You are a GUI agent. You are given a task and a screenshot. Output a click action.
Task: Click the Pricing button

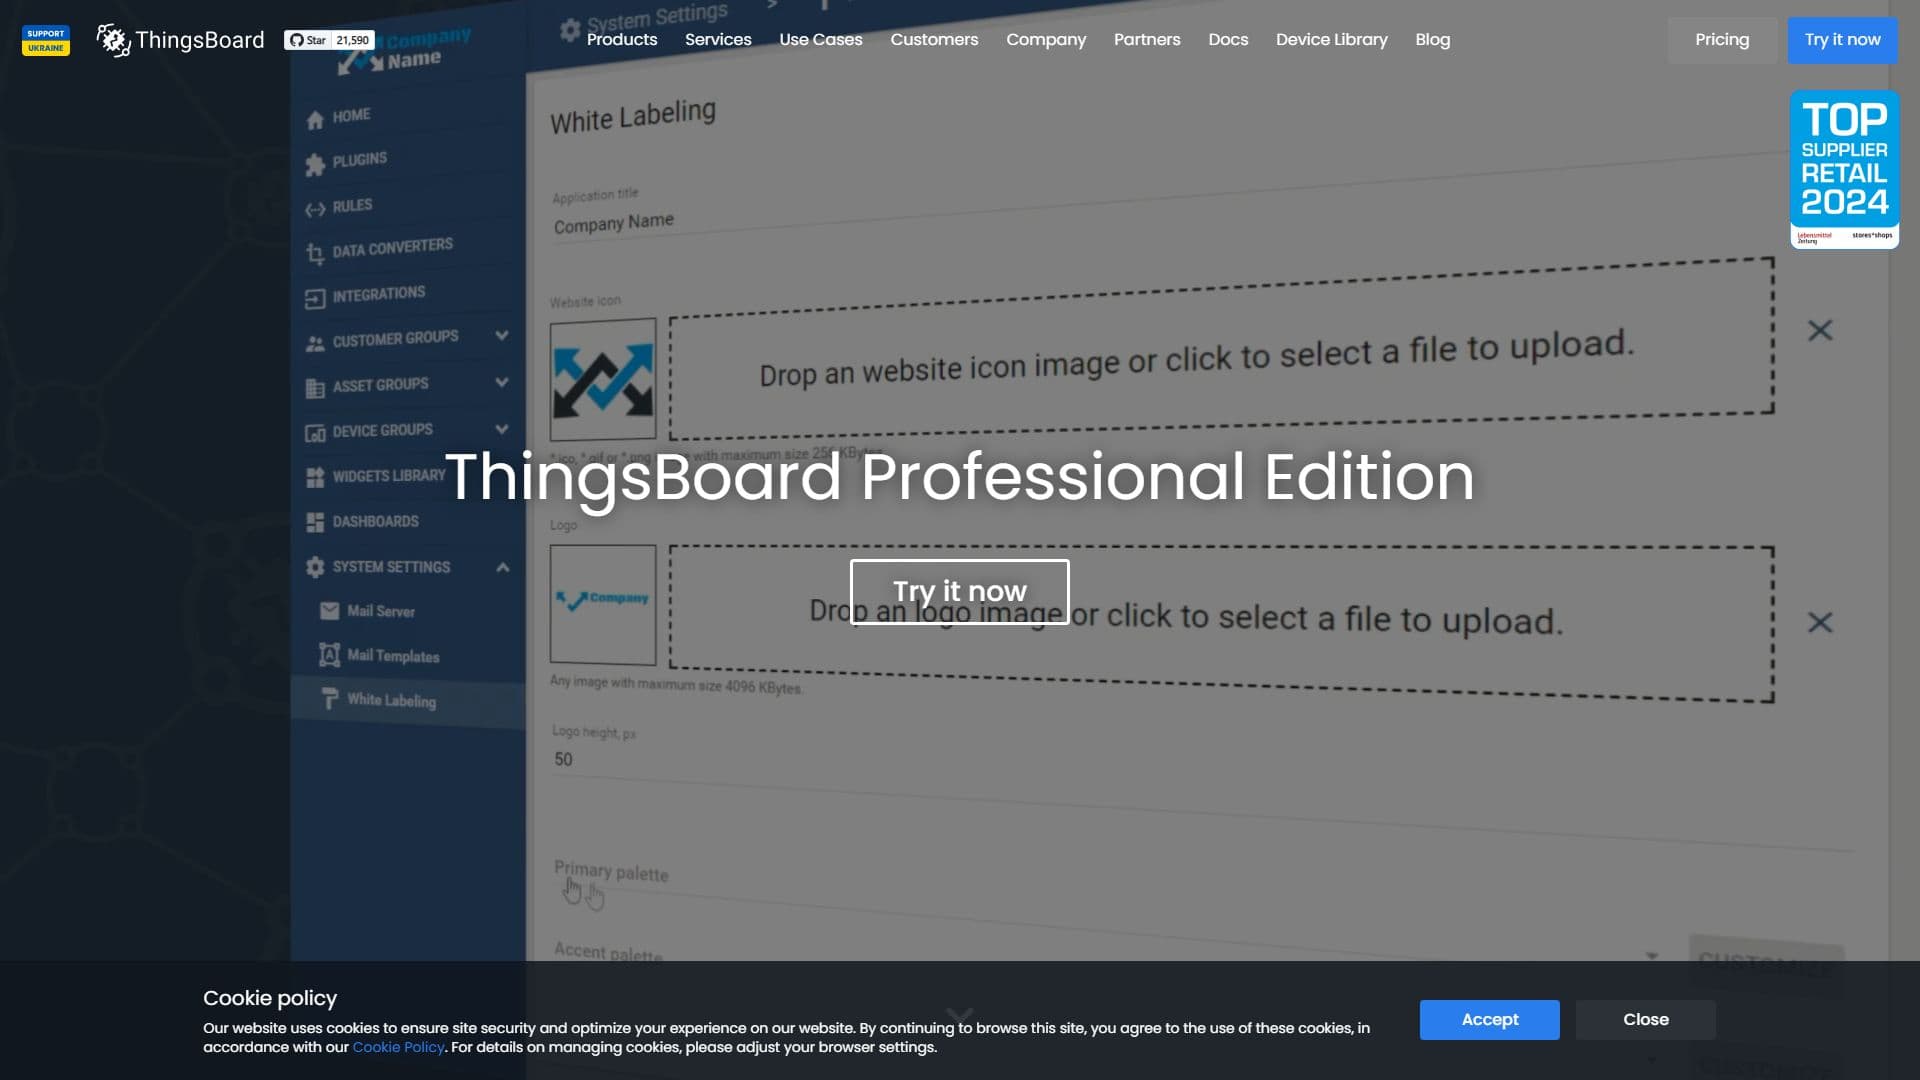point(1722,40)
